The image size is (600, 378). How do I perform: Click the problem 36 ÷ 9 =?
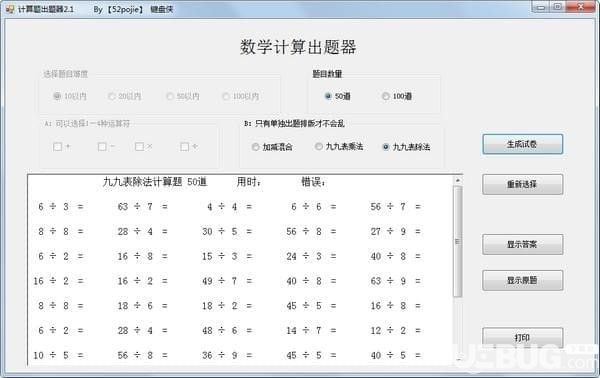227,355
